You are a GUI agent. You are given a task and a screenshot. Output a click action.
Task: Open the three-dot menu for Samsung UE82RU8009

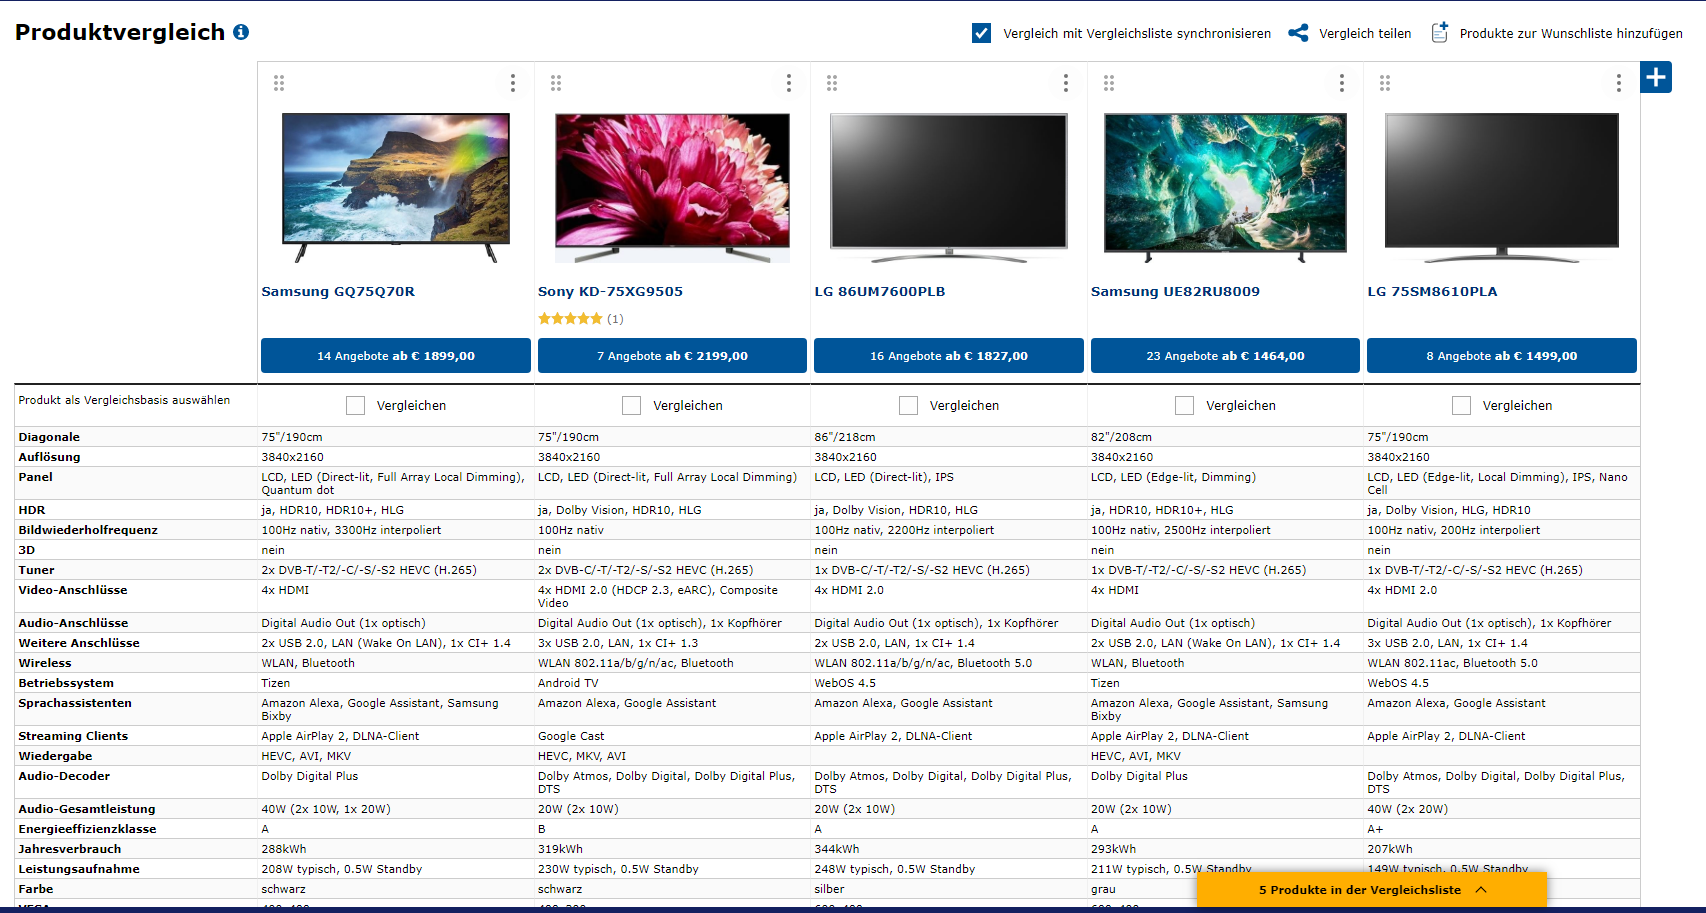tap(1342, 83)
